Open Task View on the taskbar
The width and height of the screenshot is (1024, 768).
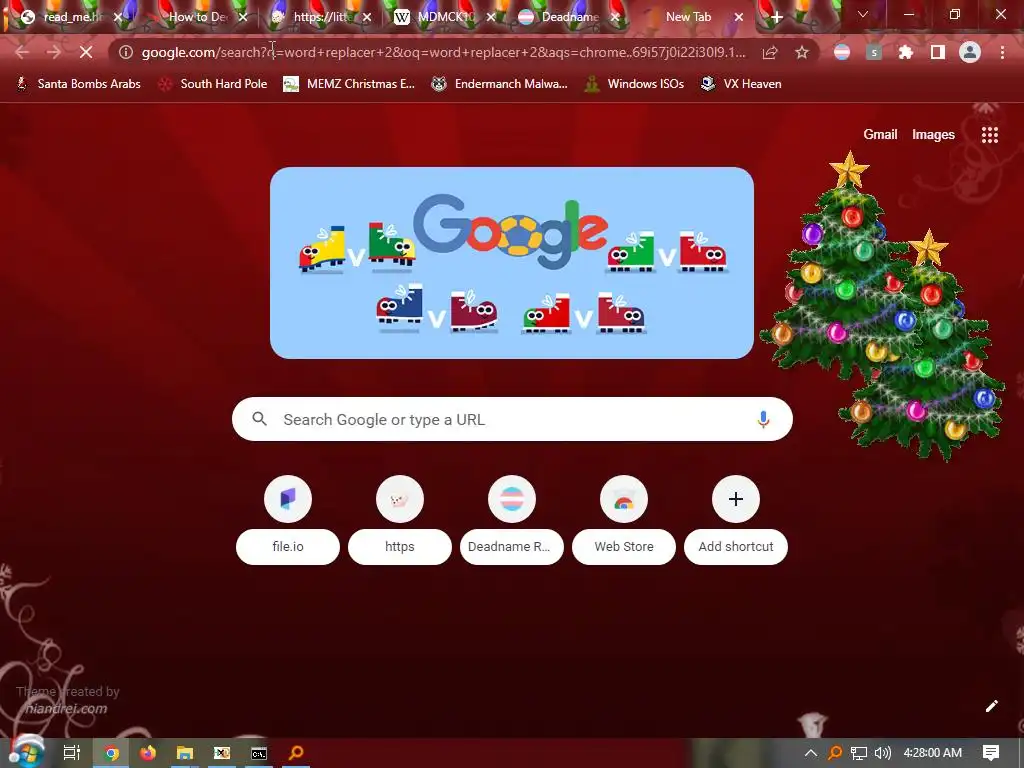tap(72, 753)
